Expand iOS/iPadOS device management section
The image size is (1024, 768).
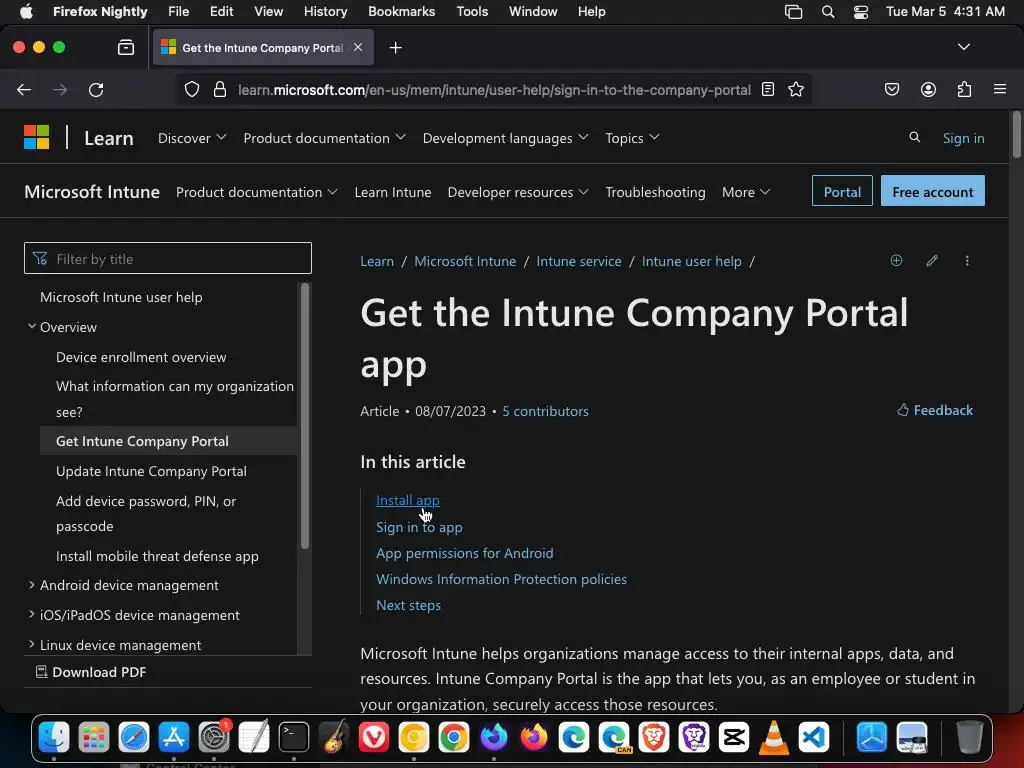point(31,614)
